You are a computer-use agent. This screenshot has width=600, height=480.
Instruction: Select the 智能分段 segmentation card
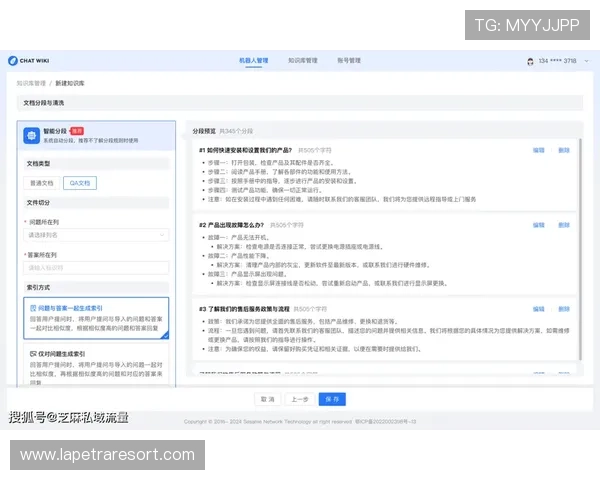point(96,136)
